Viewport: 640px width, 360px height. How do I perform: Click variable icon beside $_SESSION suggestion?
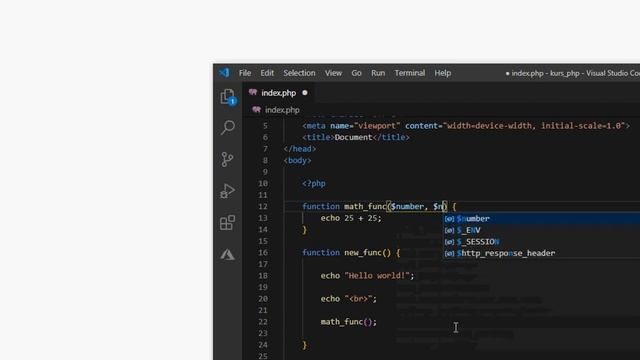tap(449, 242)
